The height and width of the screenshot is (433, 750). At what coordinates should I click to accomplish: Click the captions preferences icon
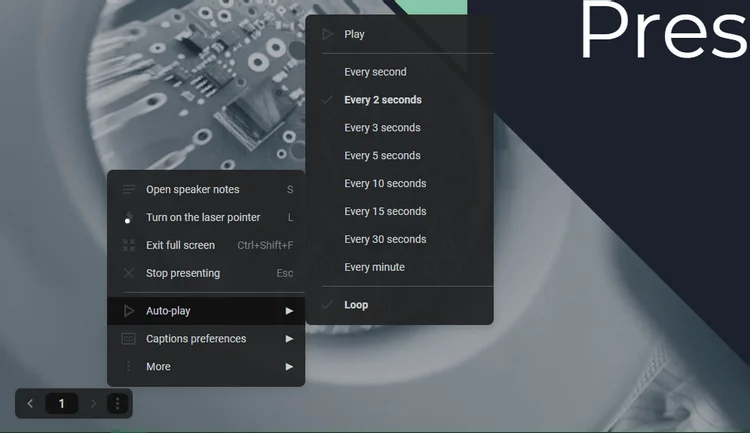pos(128,339)
